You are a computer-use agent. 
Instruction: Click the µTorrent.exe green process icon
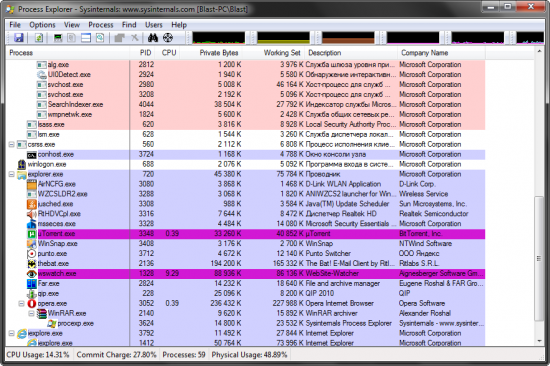tap(32, 234)
